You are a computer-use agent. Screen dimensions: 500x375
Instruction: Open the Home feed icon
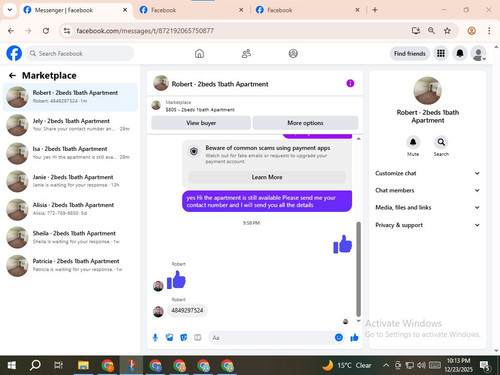click(199, 53)
